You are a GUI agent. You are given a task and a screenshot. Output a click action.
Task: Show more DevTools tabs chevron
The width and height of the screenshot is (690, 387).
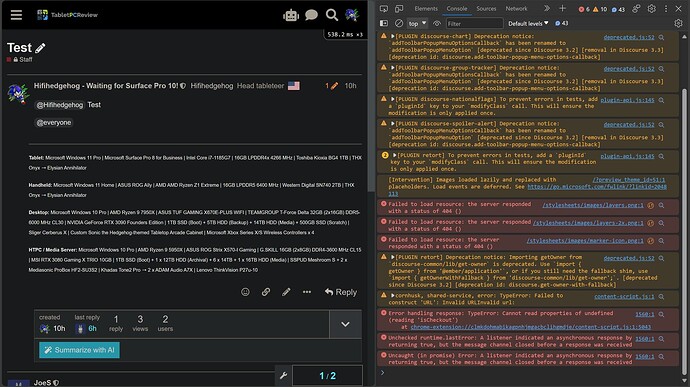pyautogui.click(x=547, y=9)
